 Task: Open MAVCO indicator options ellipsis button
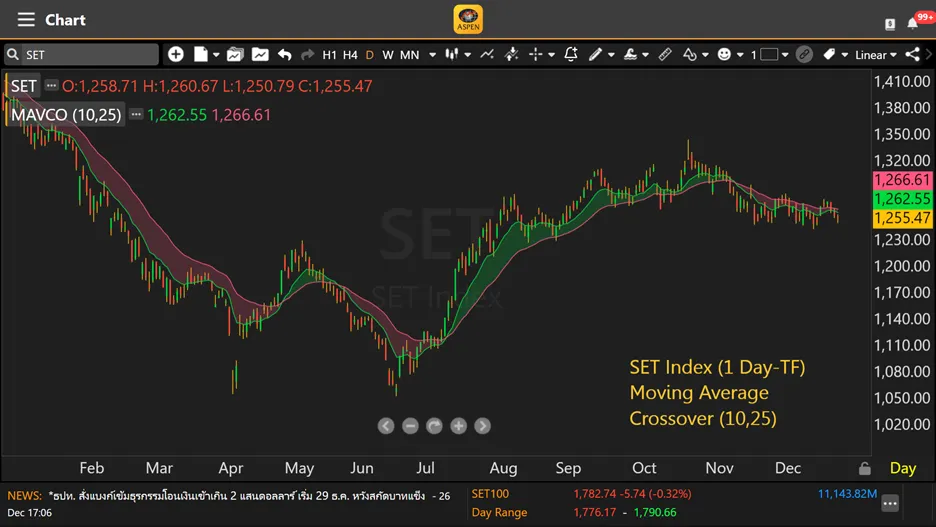coord(136,115)
